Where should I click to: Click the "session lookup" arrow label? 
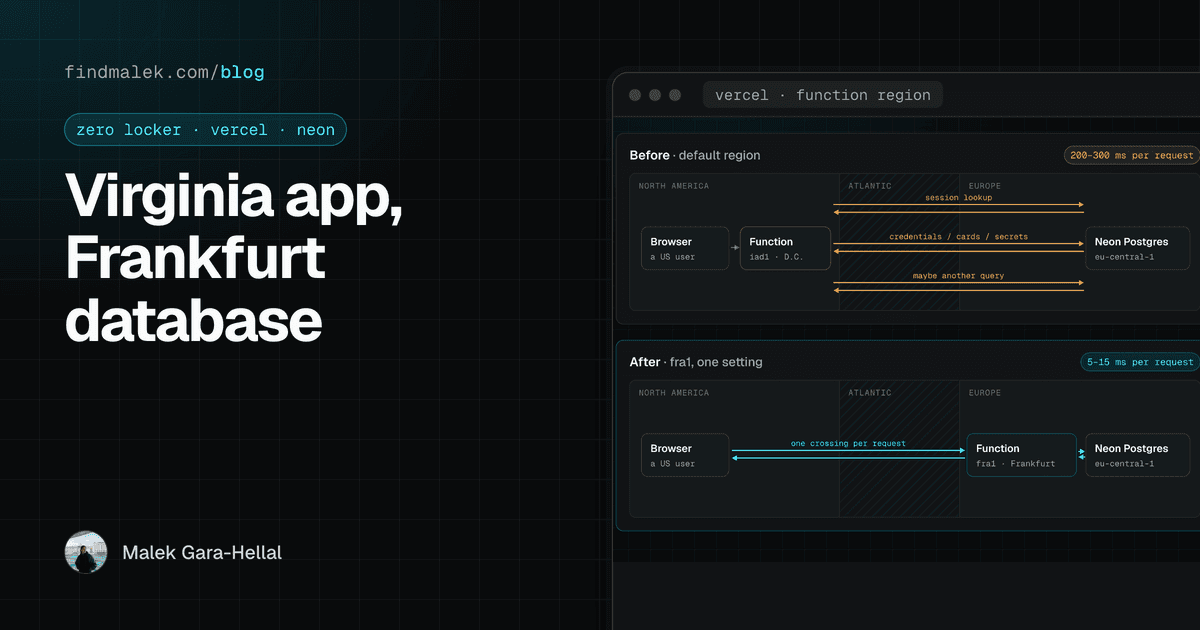(x=958, y=198)
